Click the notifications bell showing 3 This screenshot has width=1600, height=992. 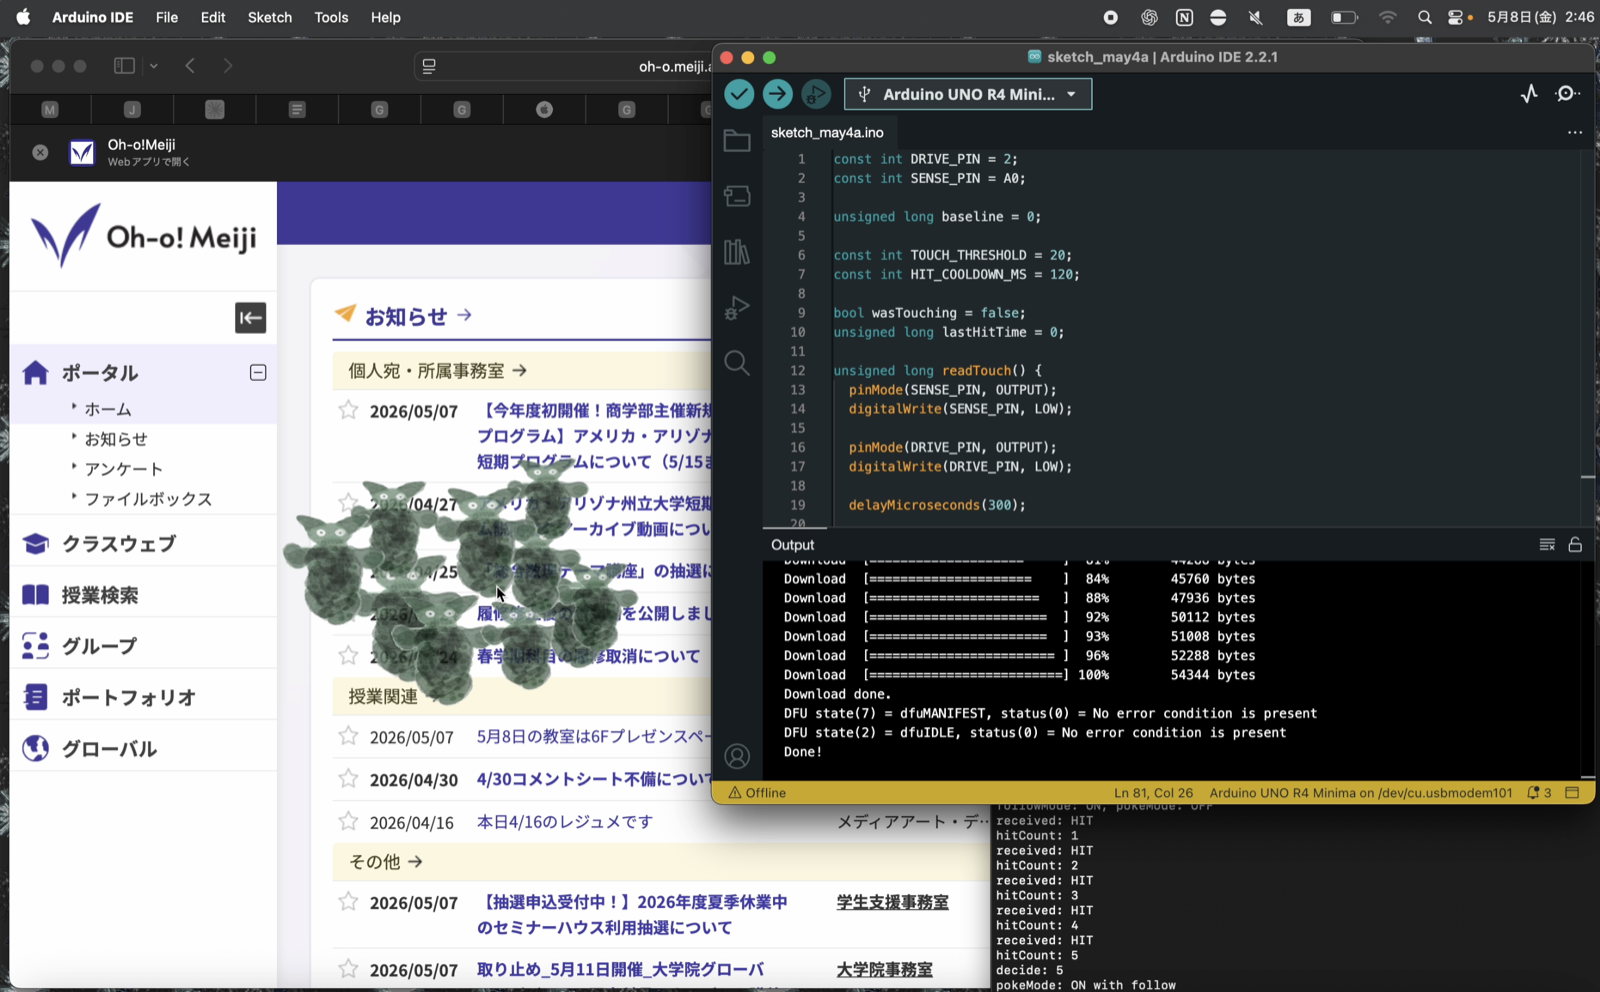[1539, 793]
